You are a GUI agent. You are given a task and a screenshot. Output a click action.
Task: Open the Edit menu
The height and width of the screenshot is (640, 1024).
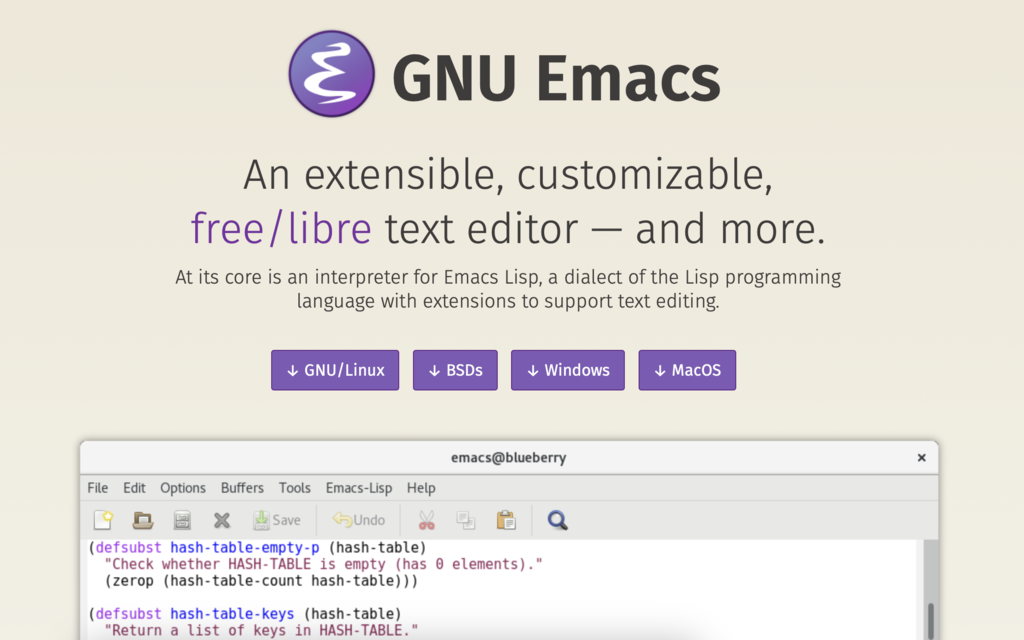click(133, 488)
